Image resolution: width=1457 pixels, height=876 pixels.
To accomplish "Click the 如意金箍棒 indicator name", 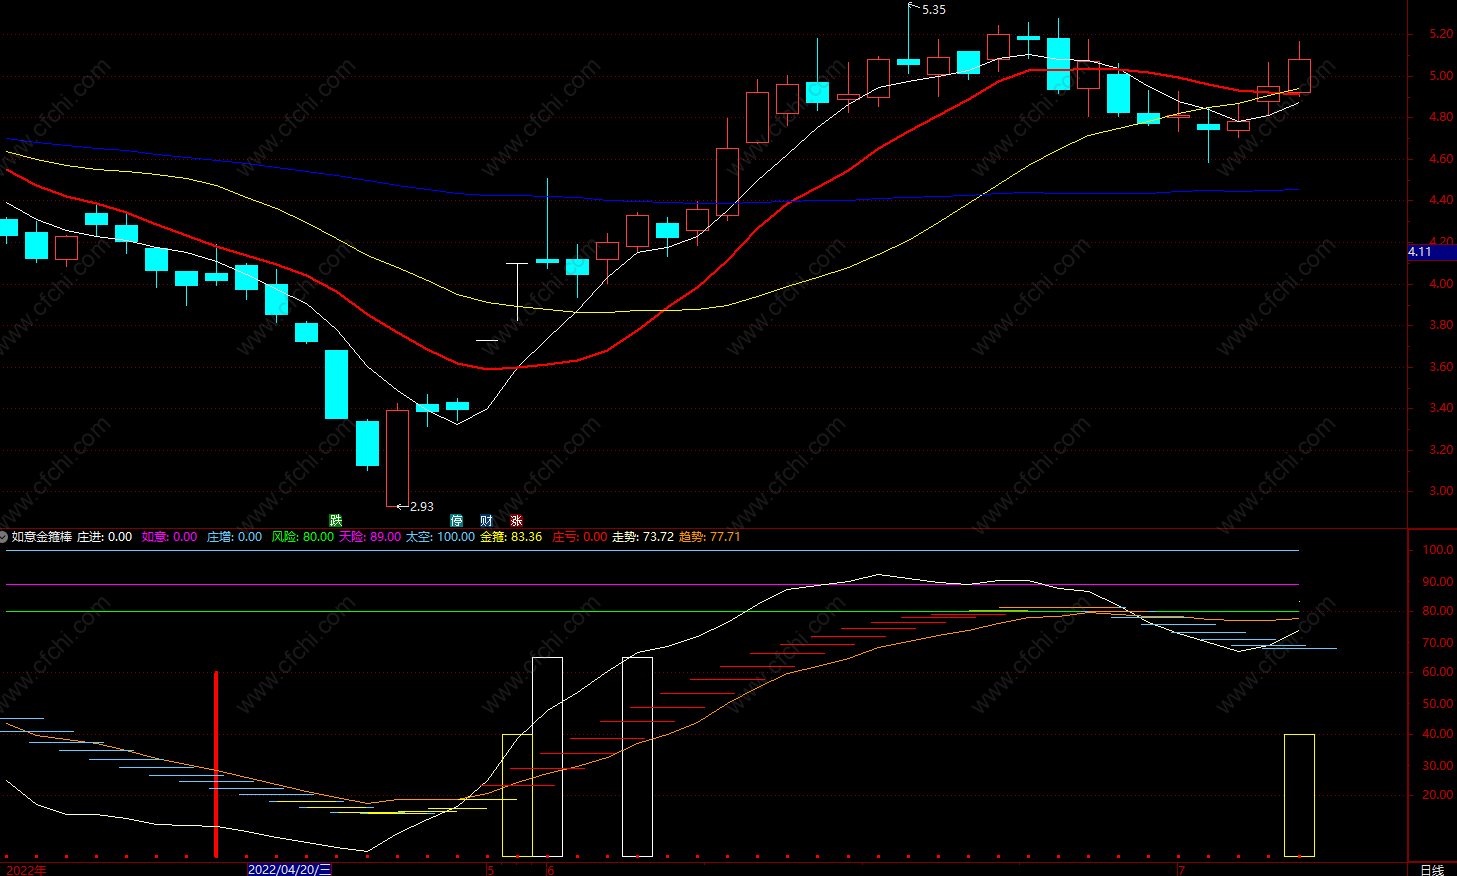I will 42,537.
